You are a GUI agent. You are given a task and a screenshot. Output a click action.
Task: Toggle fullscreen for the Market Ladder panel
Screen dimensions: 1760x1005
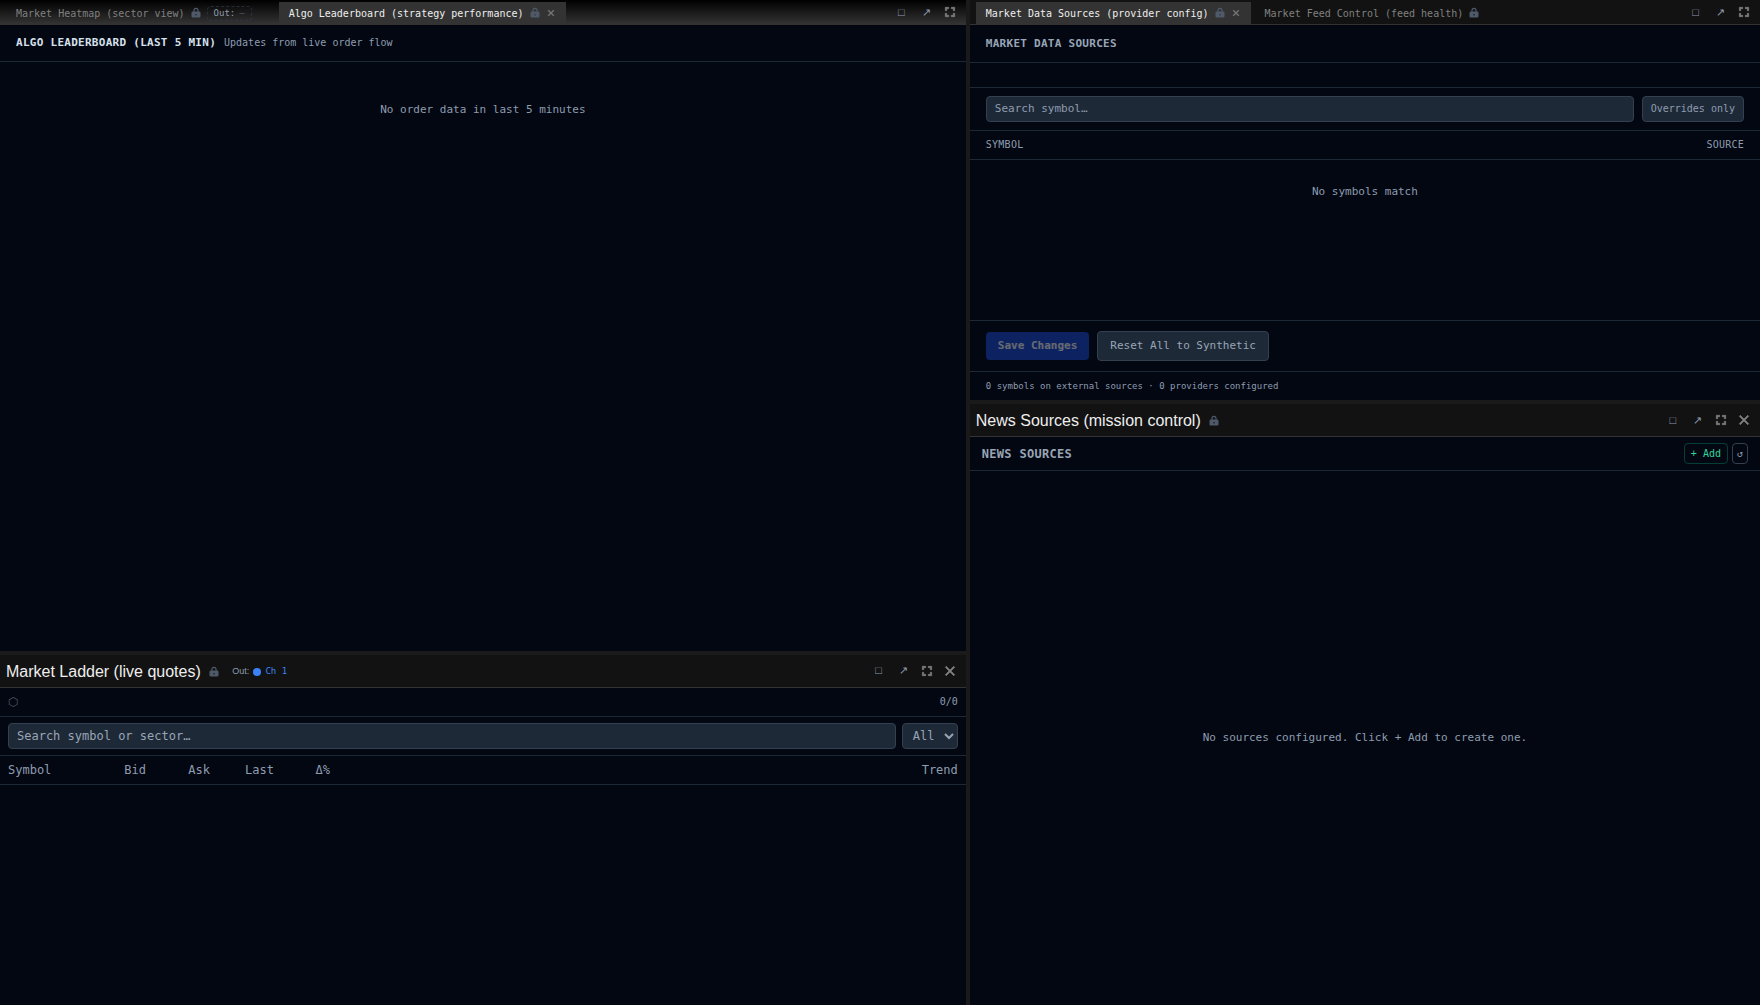pos(927,671)
